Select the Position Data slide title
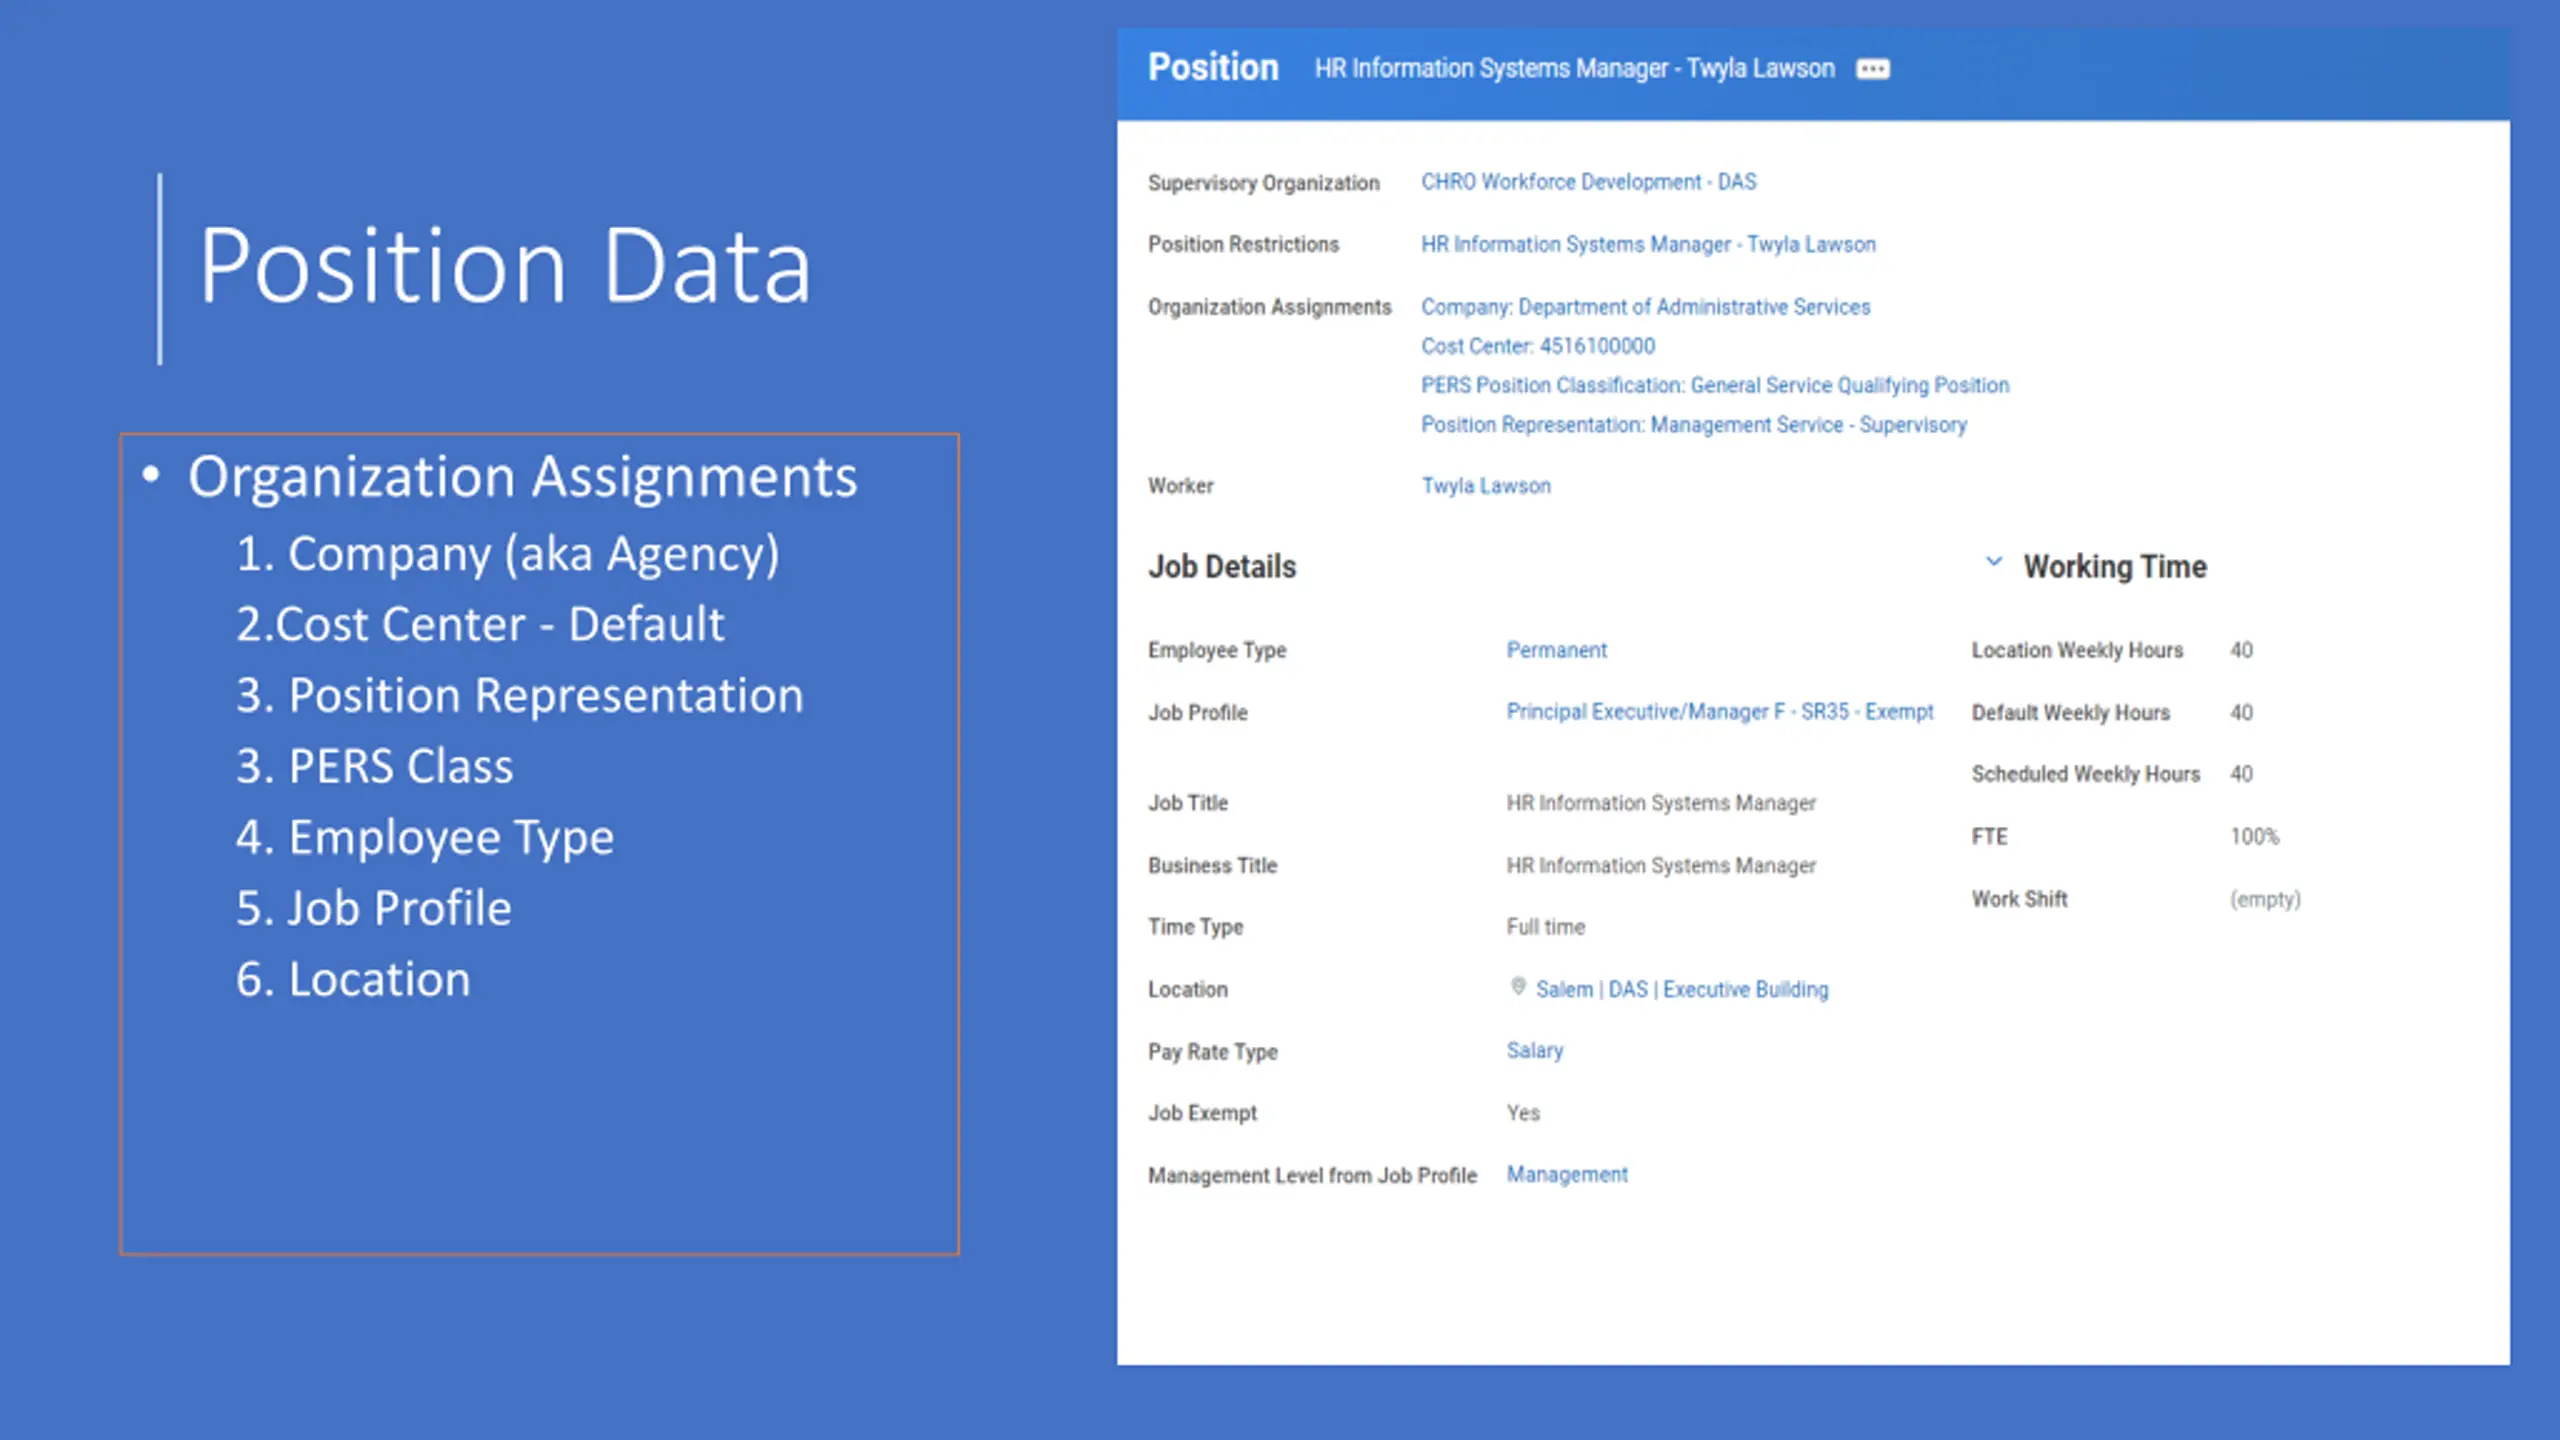Screen dimensions: 2560x1440 (505, 267)
